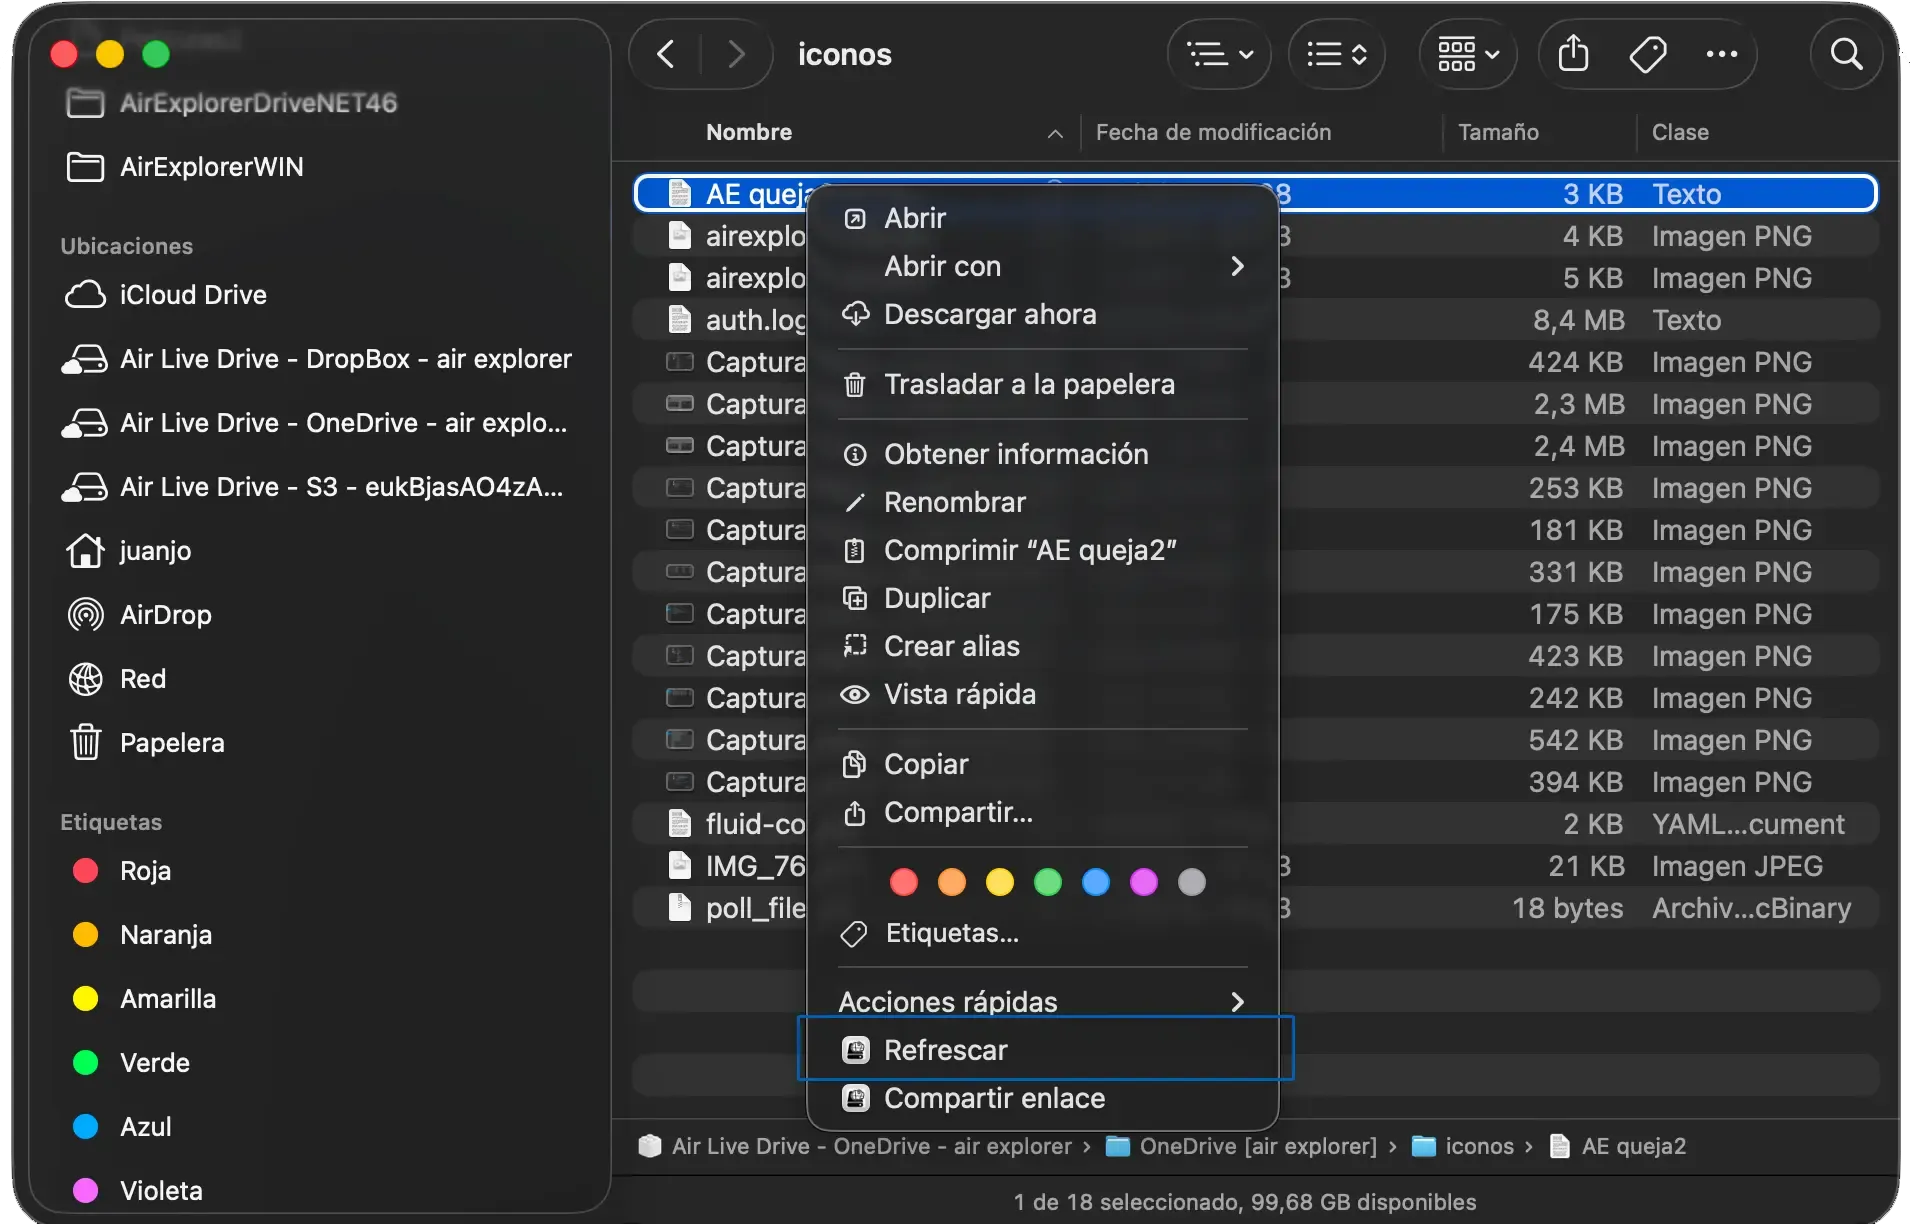The height and width of the screenshot is (1226, 1912).
Task: Select the Red globe icon
Action: tap(86, 678)
